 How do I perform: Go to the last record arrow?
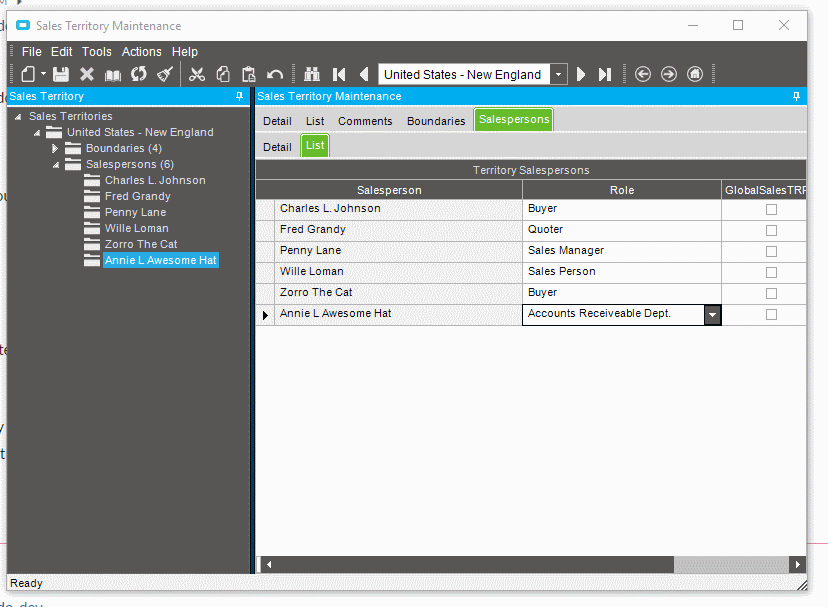605,74
